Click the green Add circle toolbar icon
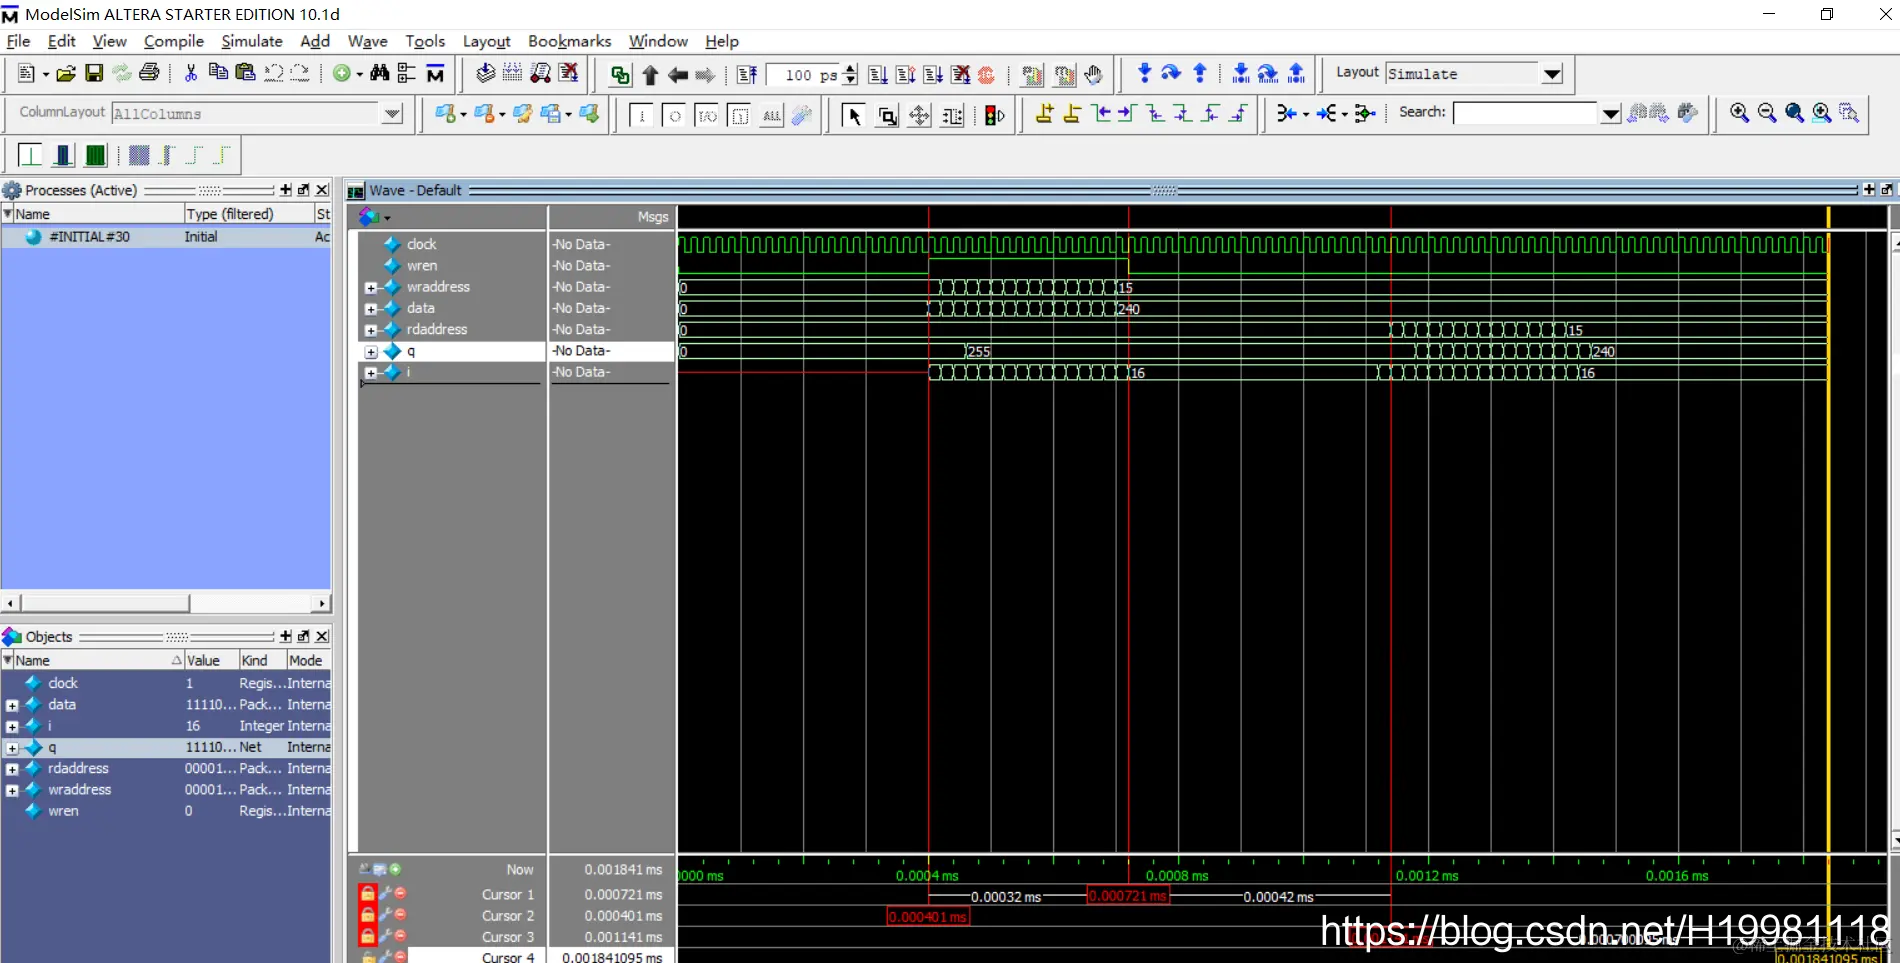This screenshot has width=1900, height=963. click(x=342, y=73)
